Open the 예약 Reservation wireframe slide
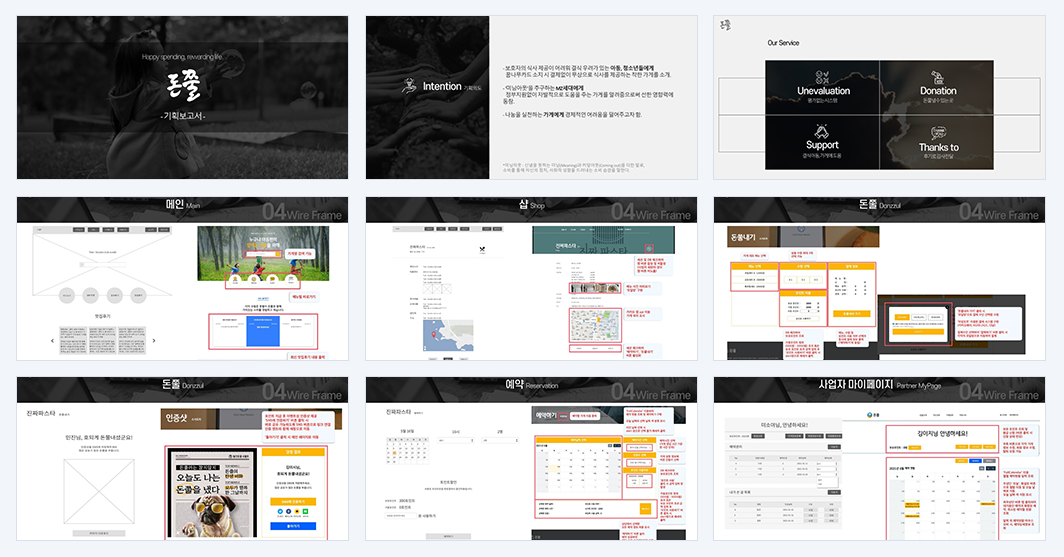Viewport: 1064px width, 557px height. [x=531, y=459]
